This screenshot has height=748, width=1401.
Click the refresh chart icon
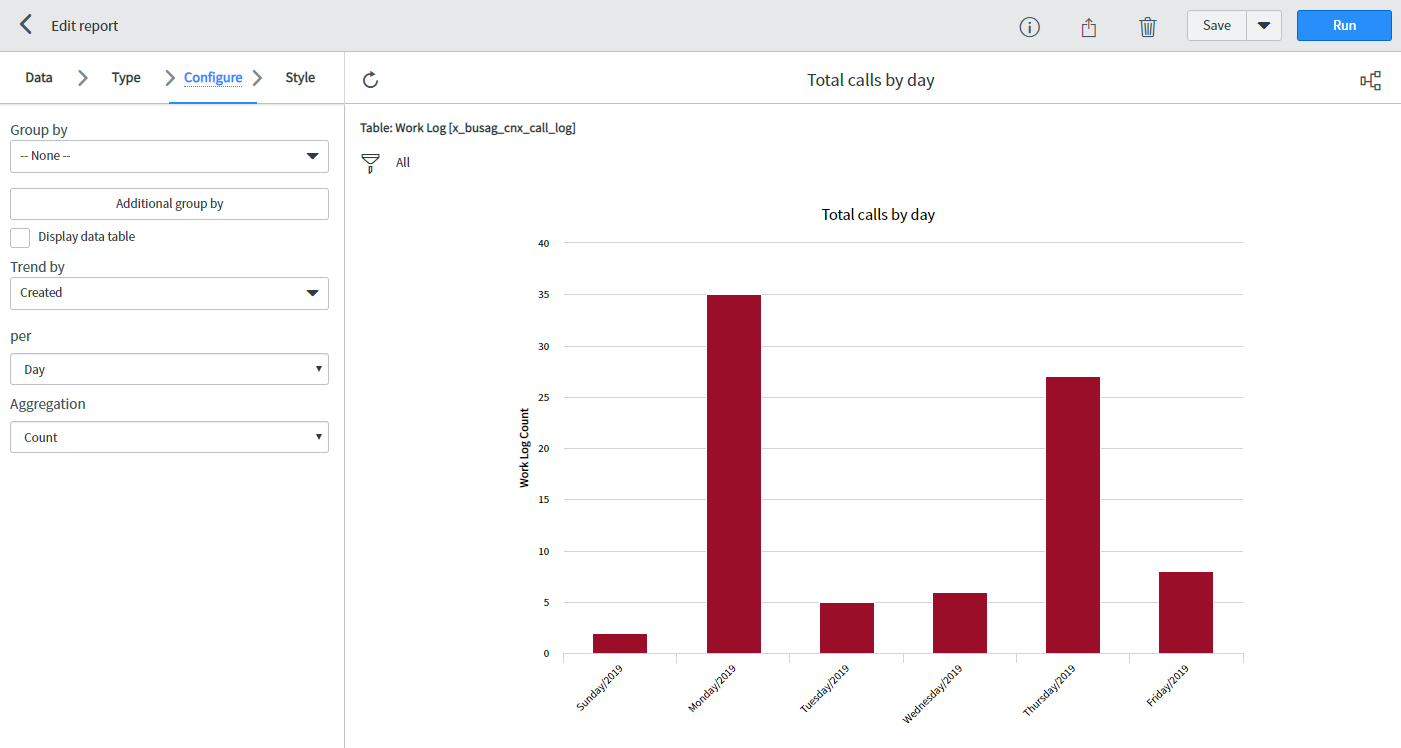(x=370, y=80)
